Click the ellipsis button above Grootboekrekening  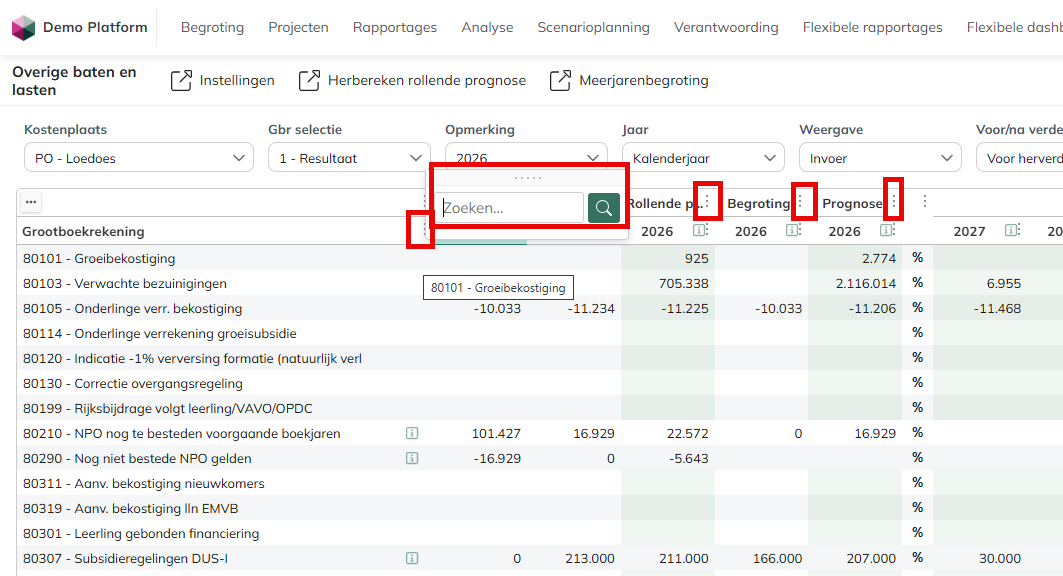[31, 202]
